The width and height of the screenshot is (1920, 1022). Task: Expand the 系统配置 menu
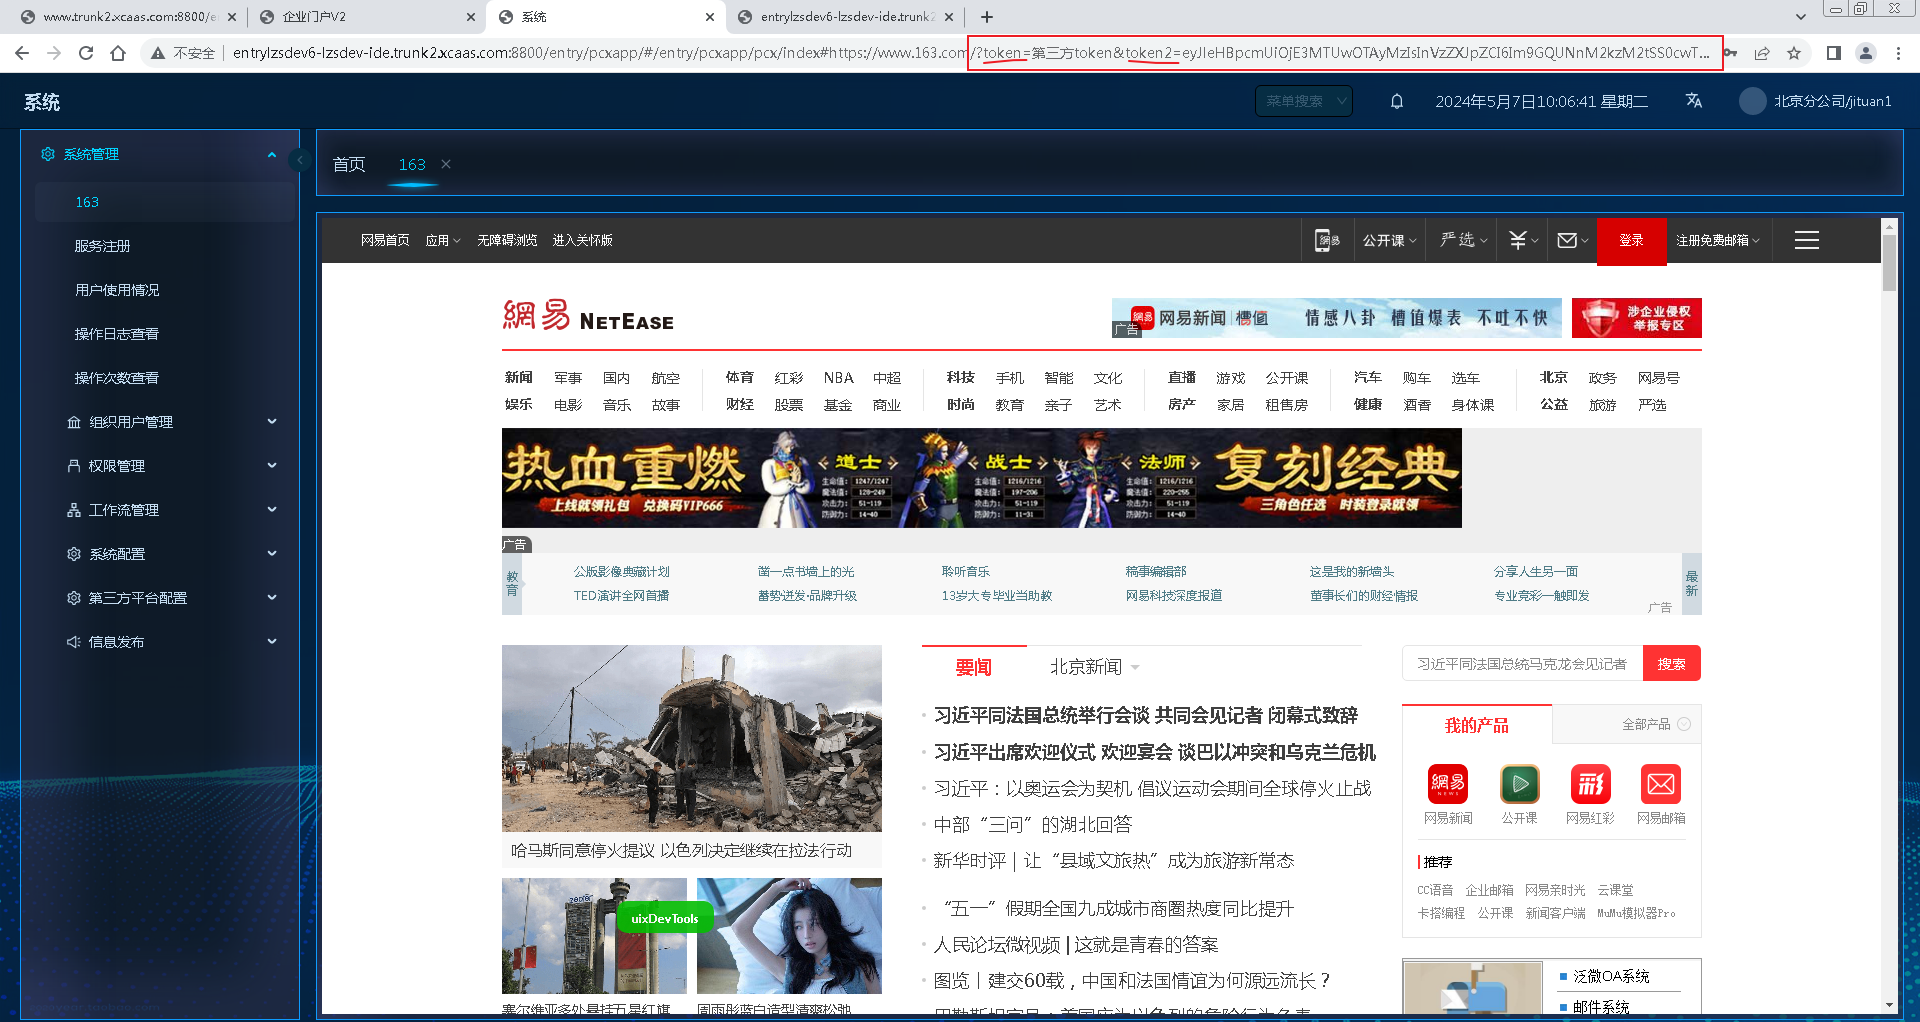pos(165,554)
